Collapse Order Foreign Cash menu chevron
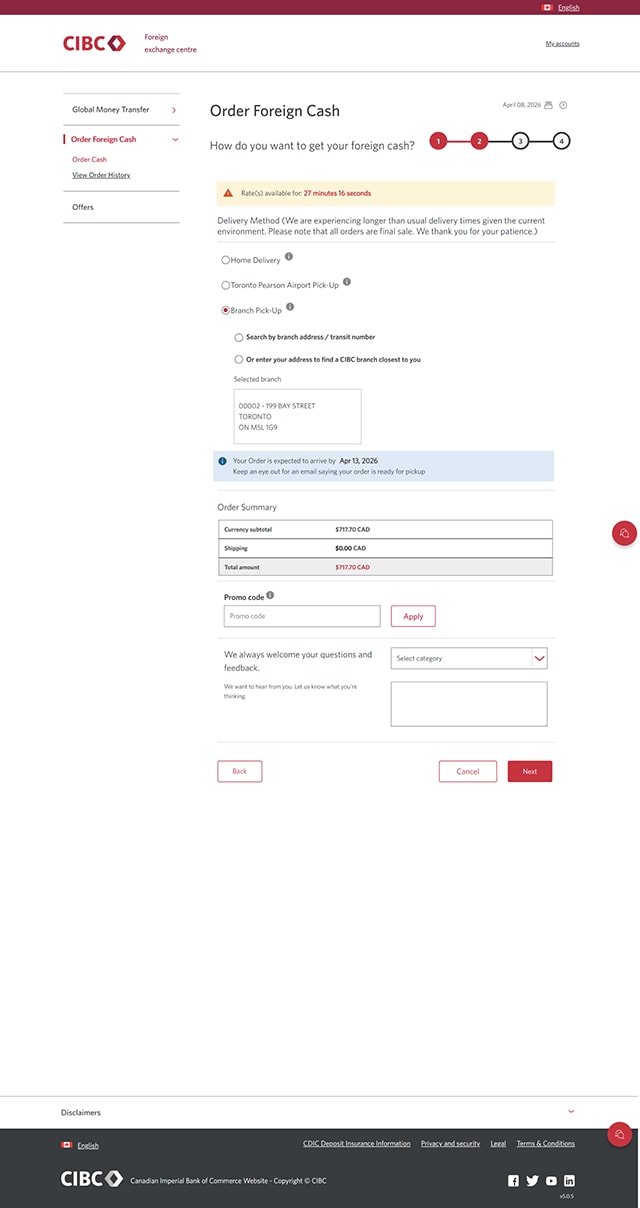 [175, 139]
